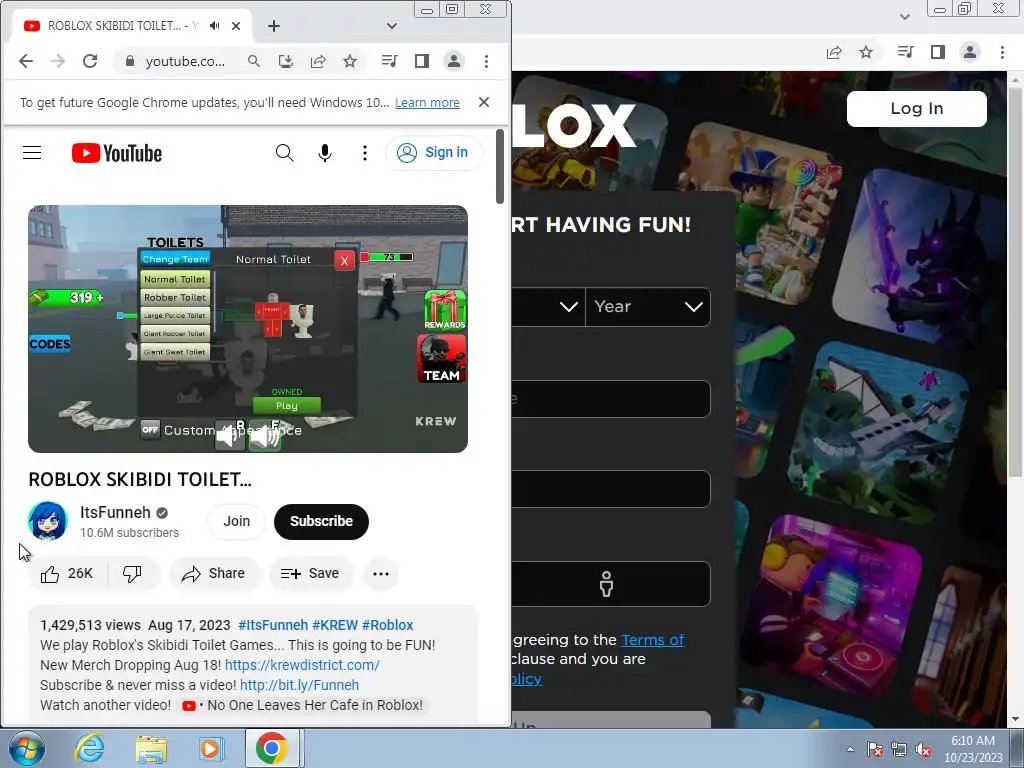Toggle side panel in YouTube Chrome window
Screen dimensions: 1024x768
[x=422, y=61]
